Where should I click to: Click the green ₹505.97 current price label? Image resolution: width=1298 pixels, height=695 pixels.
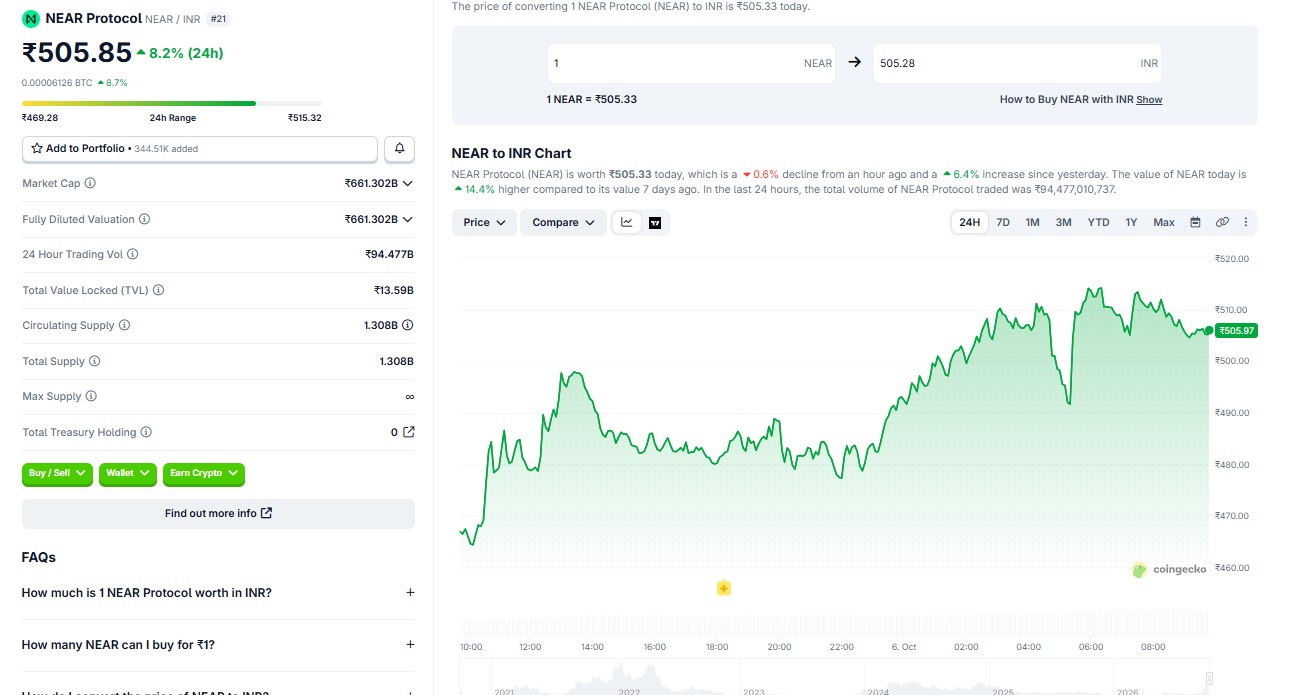pyautogui.click(x=1237, y=330)
